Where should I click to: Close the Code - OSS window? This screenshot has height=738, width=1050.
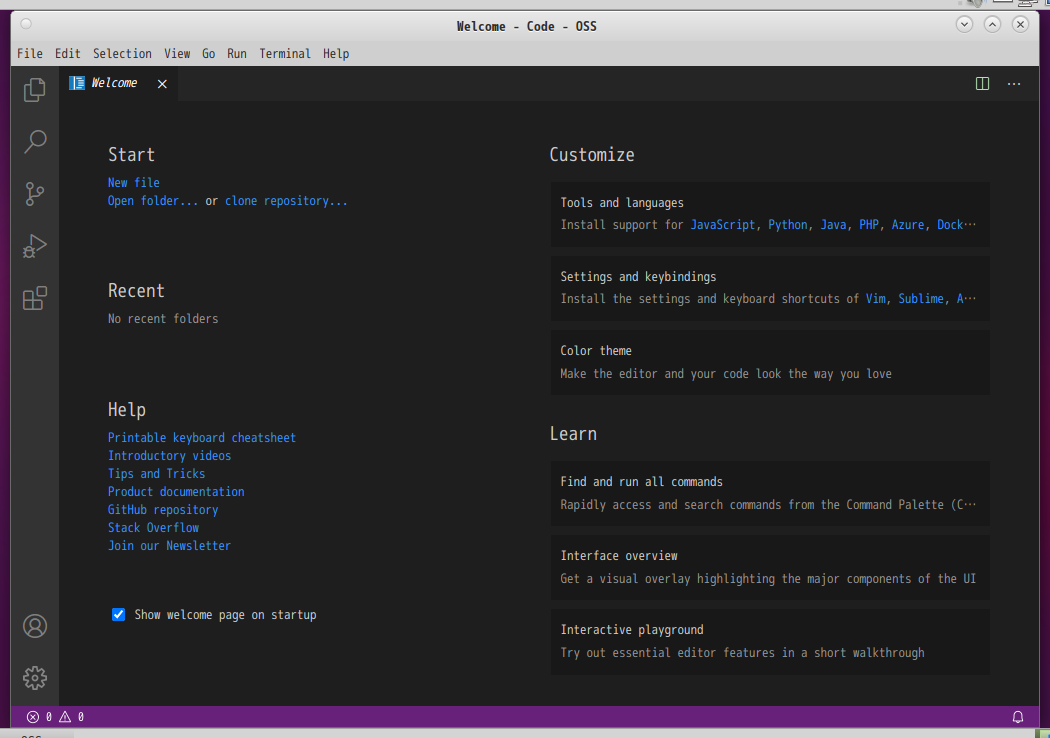click(1020, 25)
